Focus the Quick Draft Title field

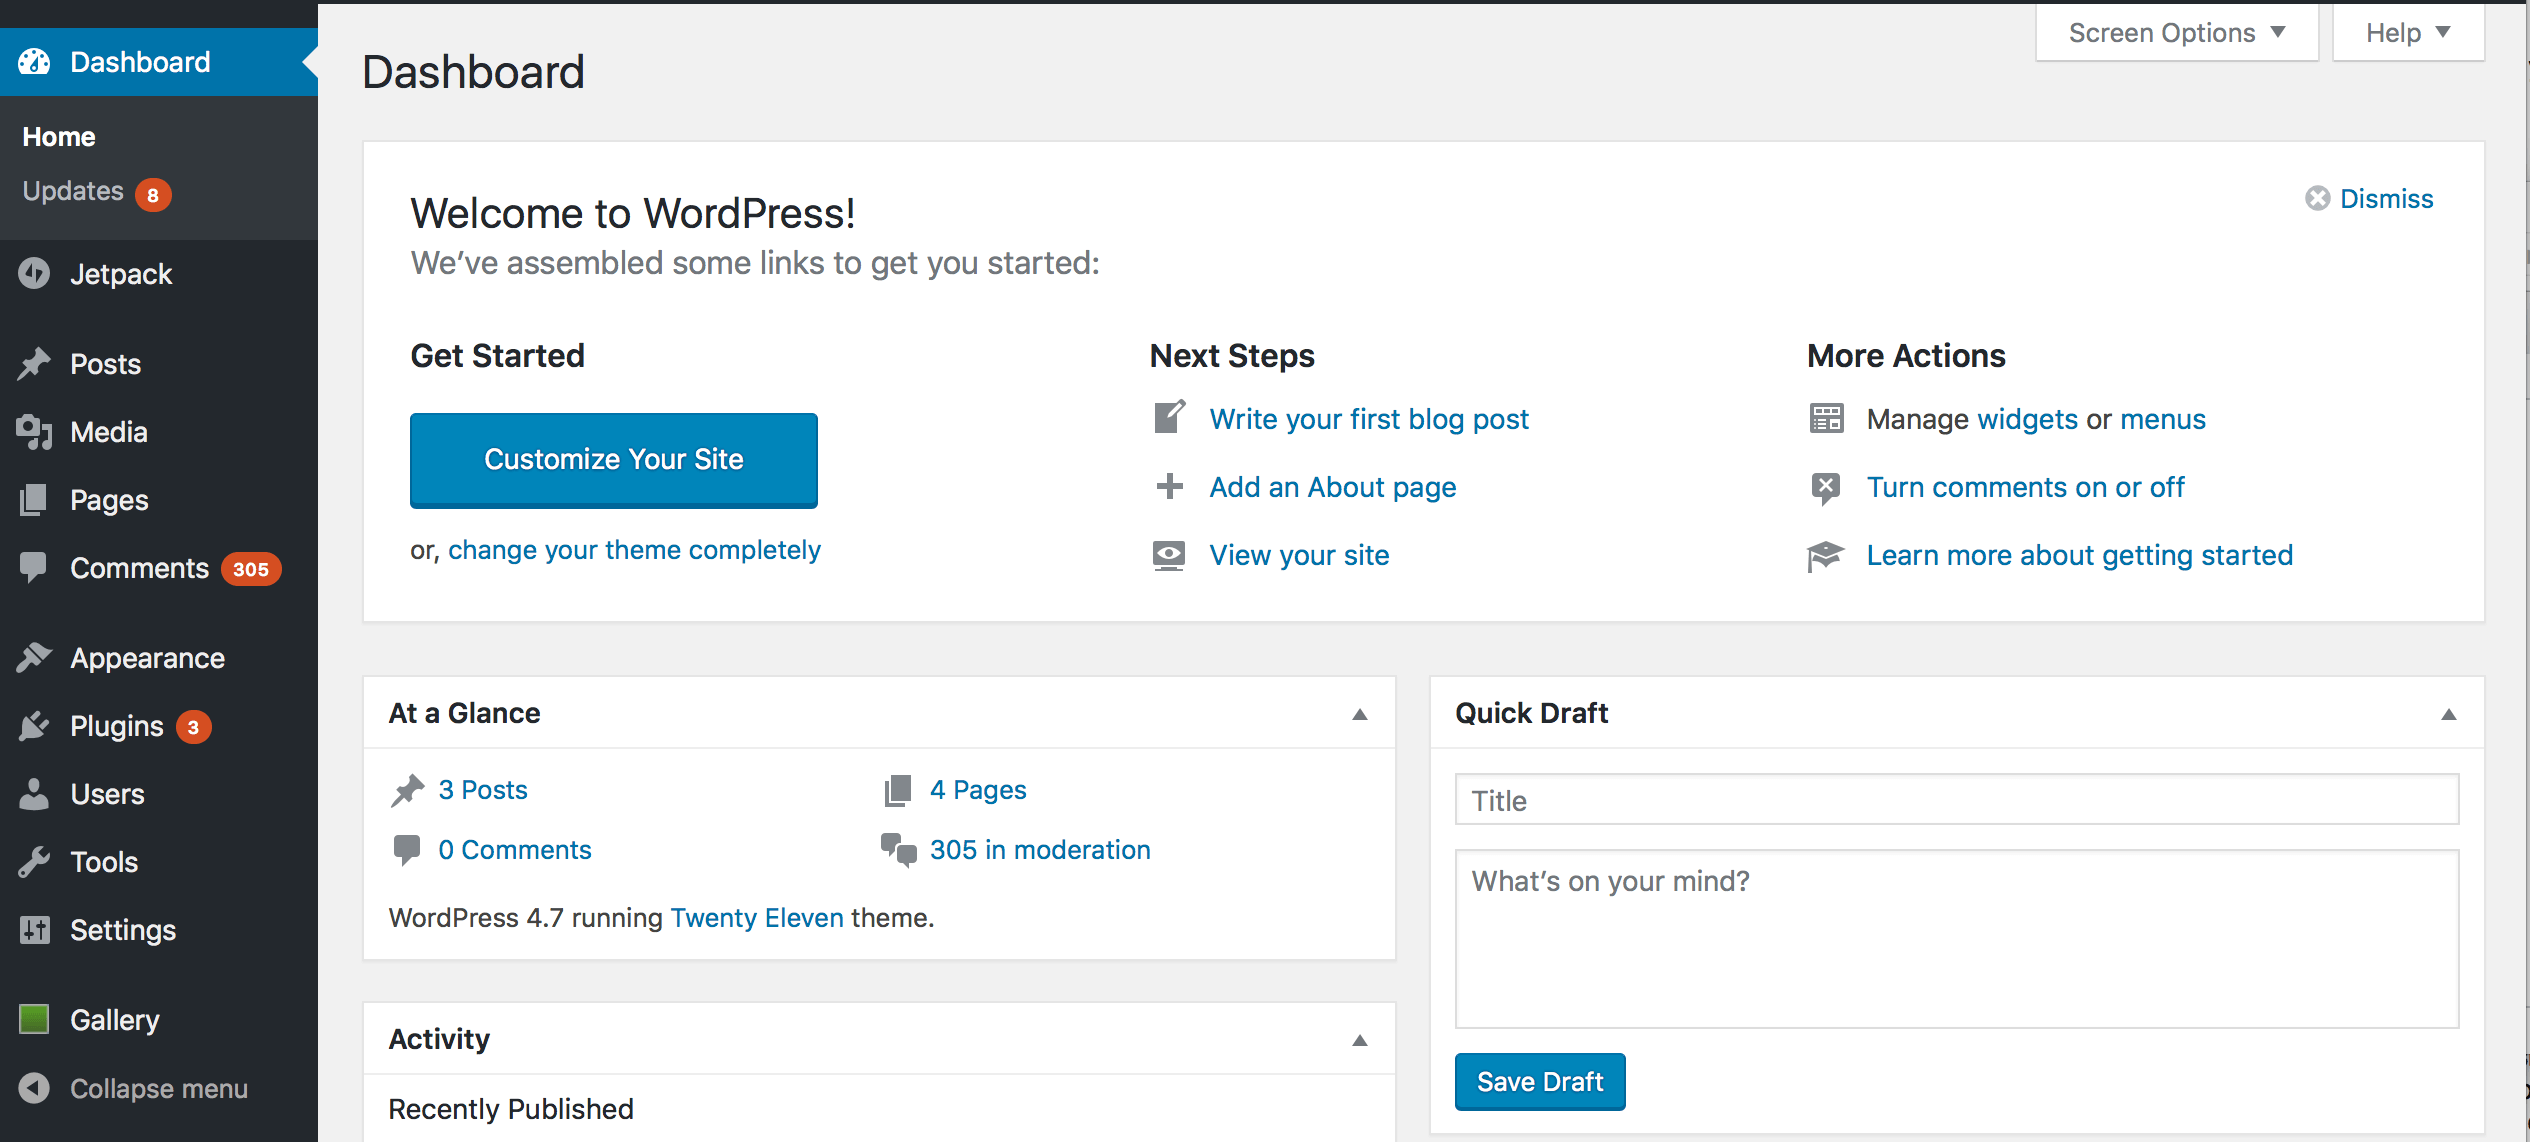[x=1956, y=800]
